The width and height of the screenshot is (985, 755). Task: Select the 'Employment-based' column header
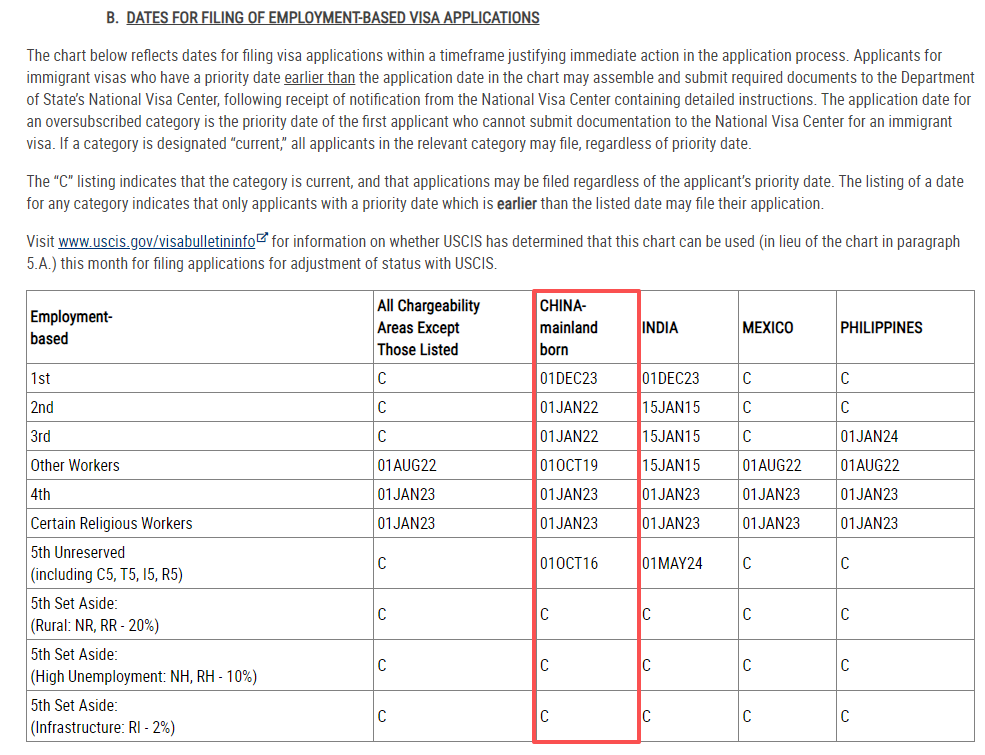coord(71,328)
